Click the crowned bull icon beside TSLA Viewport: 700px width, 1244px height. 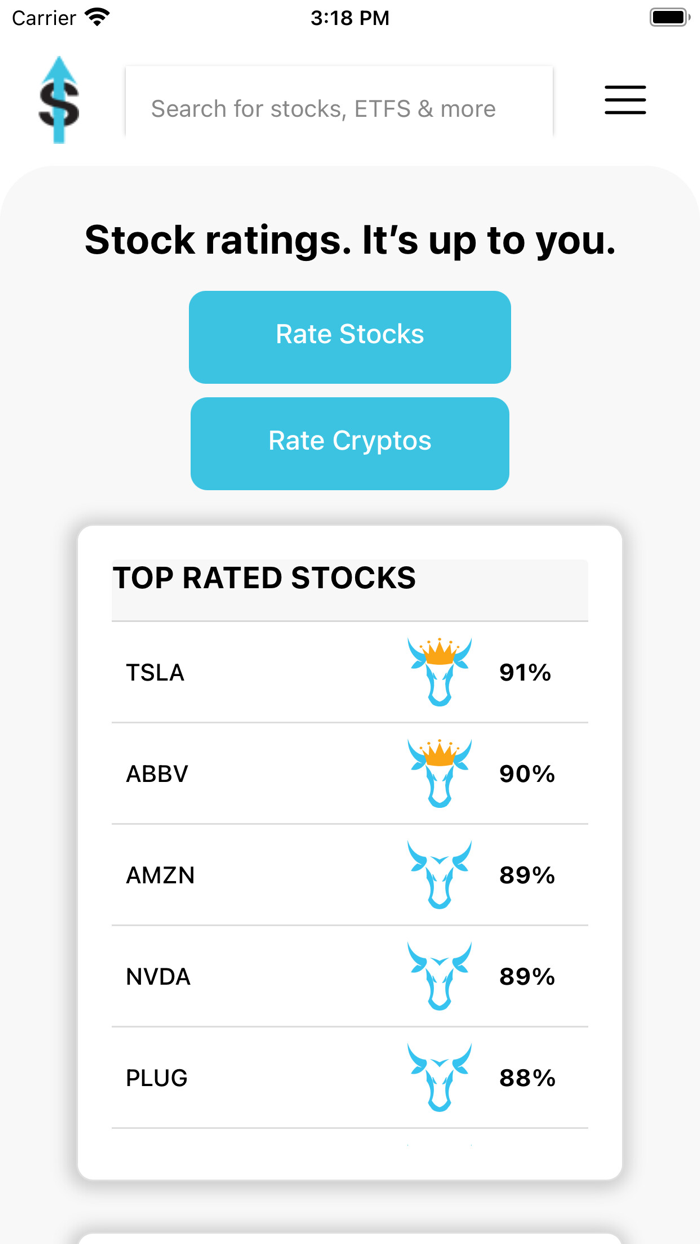(x=439, y=672)
